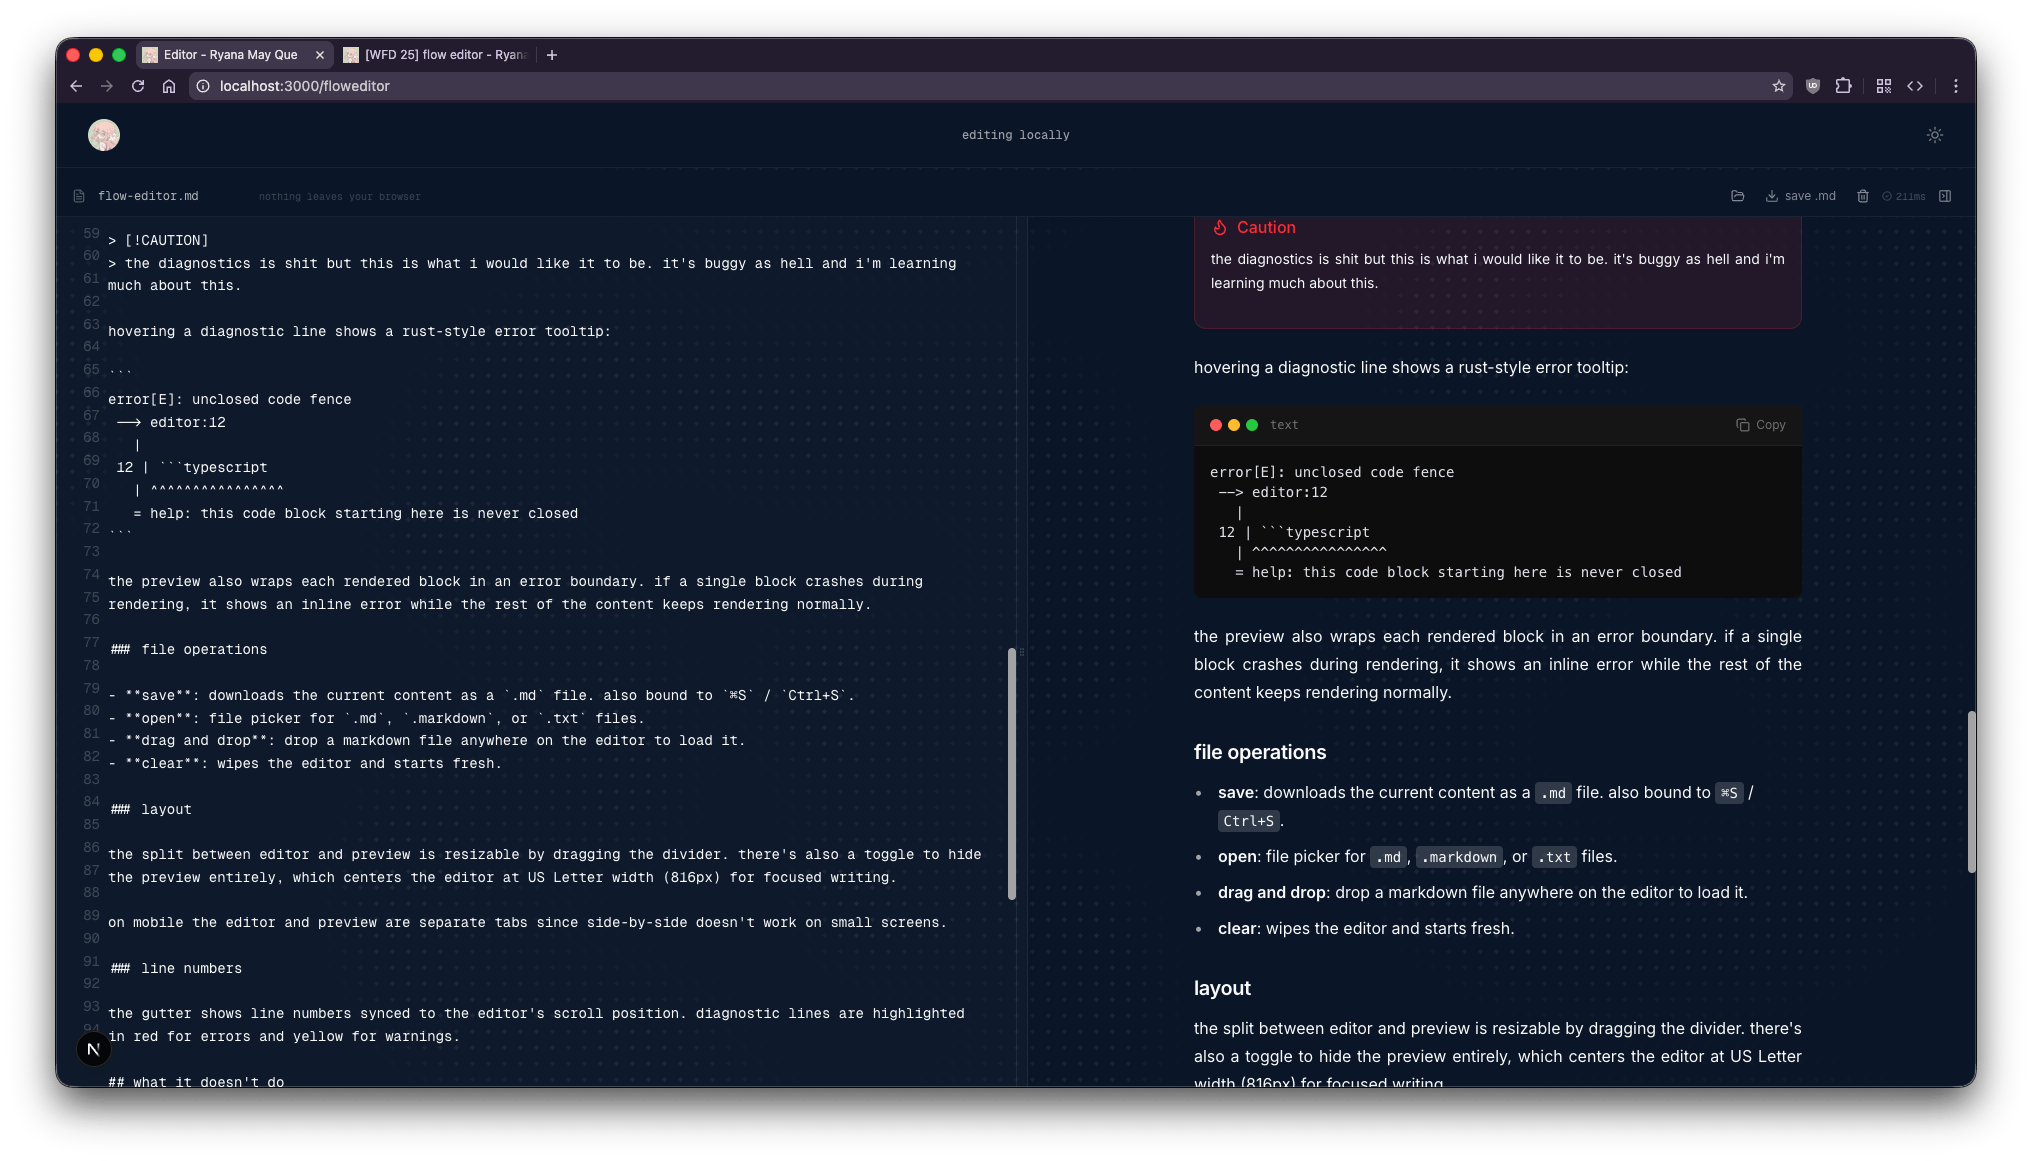Screen dimensions: 2032x1161
Task: Click the 'layout' heading in the preview
Action: [x=1222, y=988]
